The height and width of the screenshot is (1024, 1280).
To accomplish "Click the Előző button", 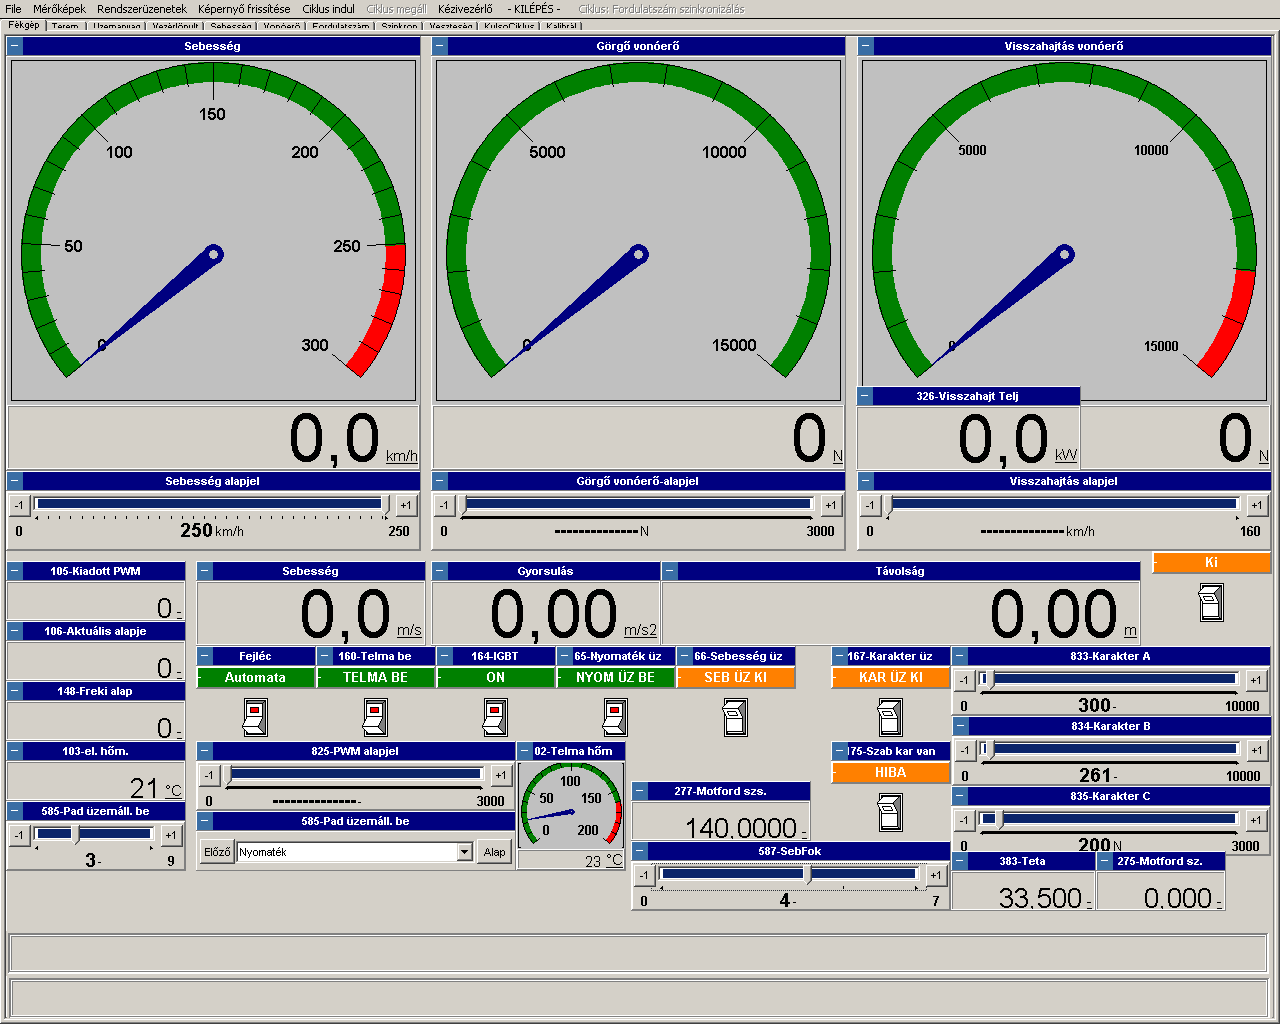I will (217, 852).
